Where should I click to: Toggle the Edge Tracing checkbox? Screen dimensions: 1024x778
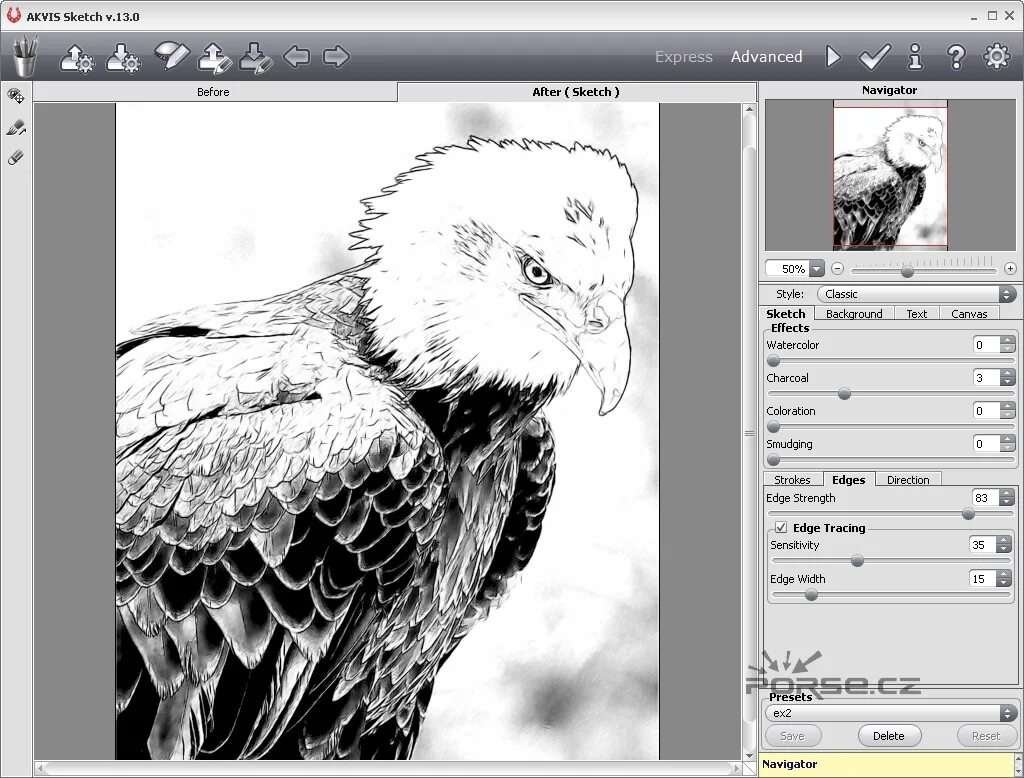(x=780, y=527)
